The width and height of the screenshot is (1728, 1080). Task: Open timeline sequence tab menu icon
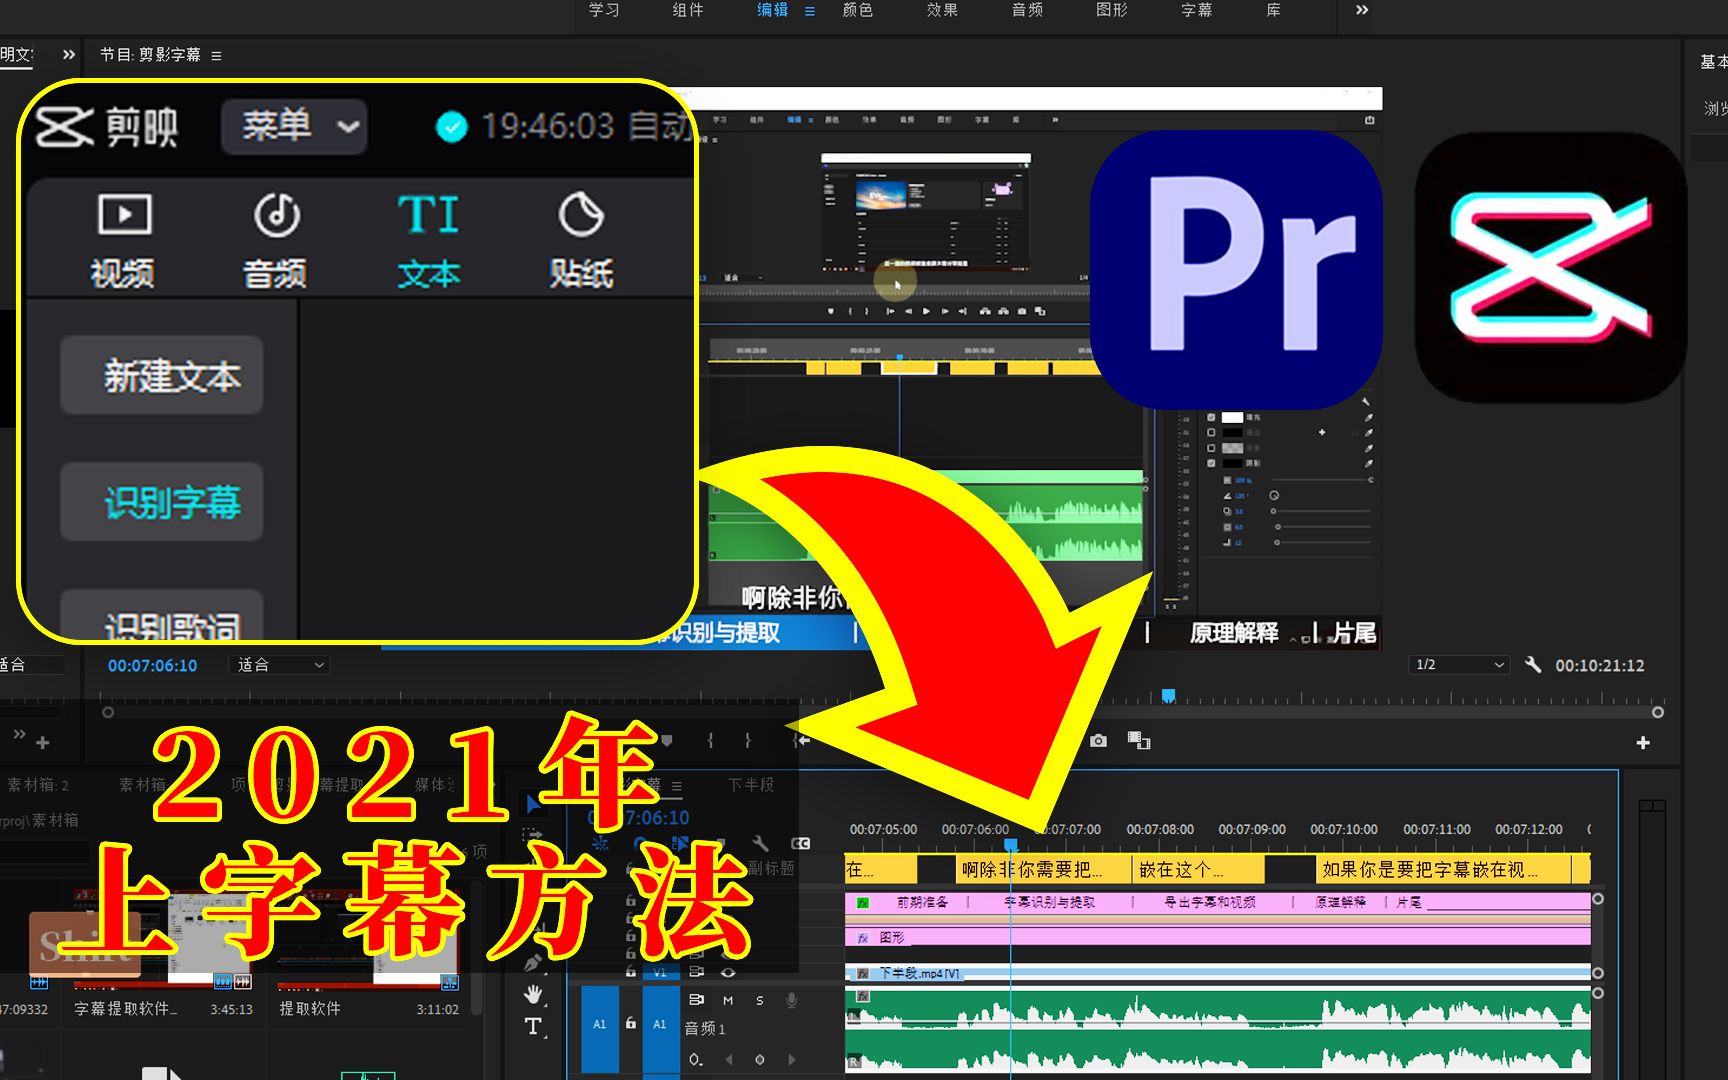[x=677, y=786]
